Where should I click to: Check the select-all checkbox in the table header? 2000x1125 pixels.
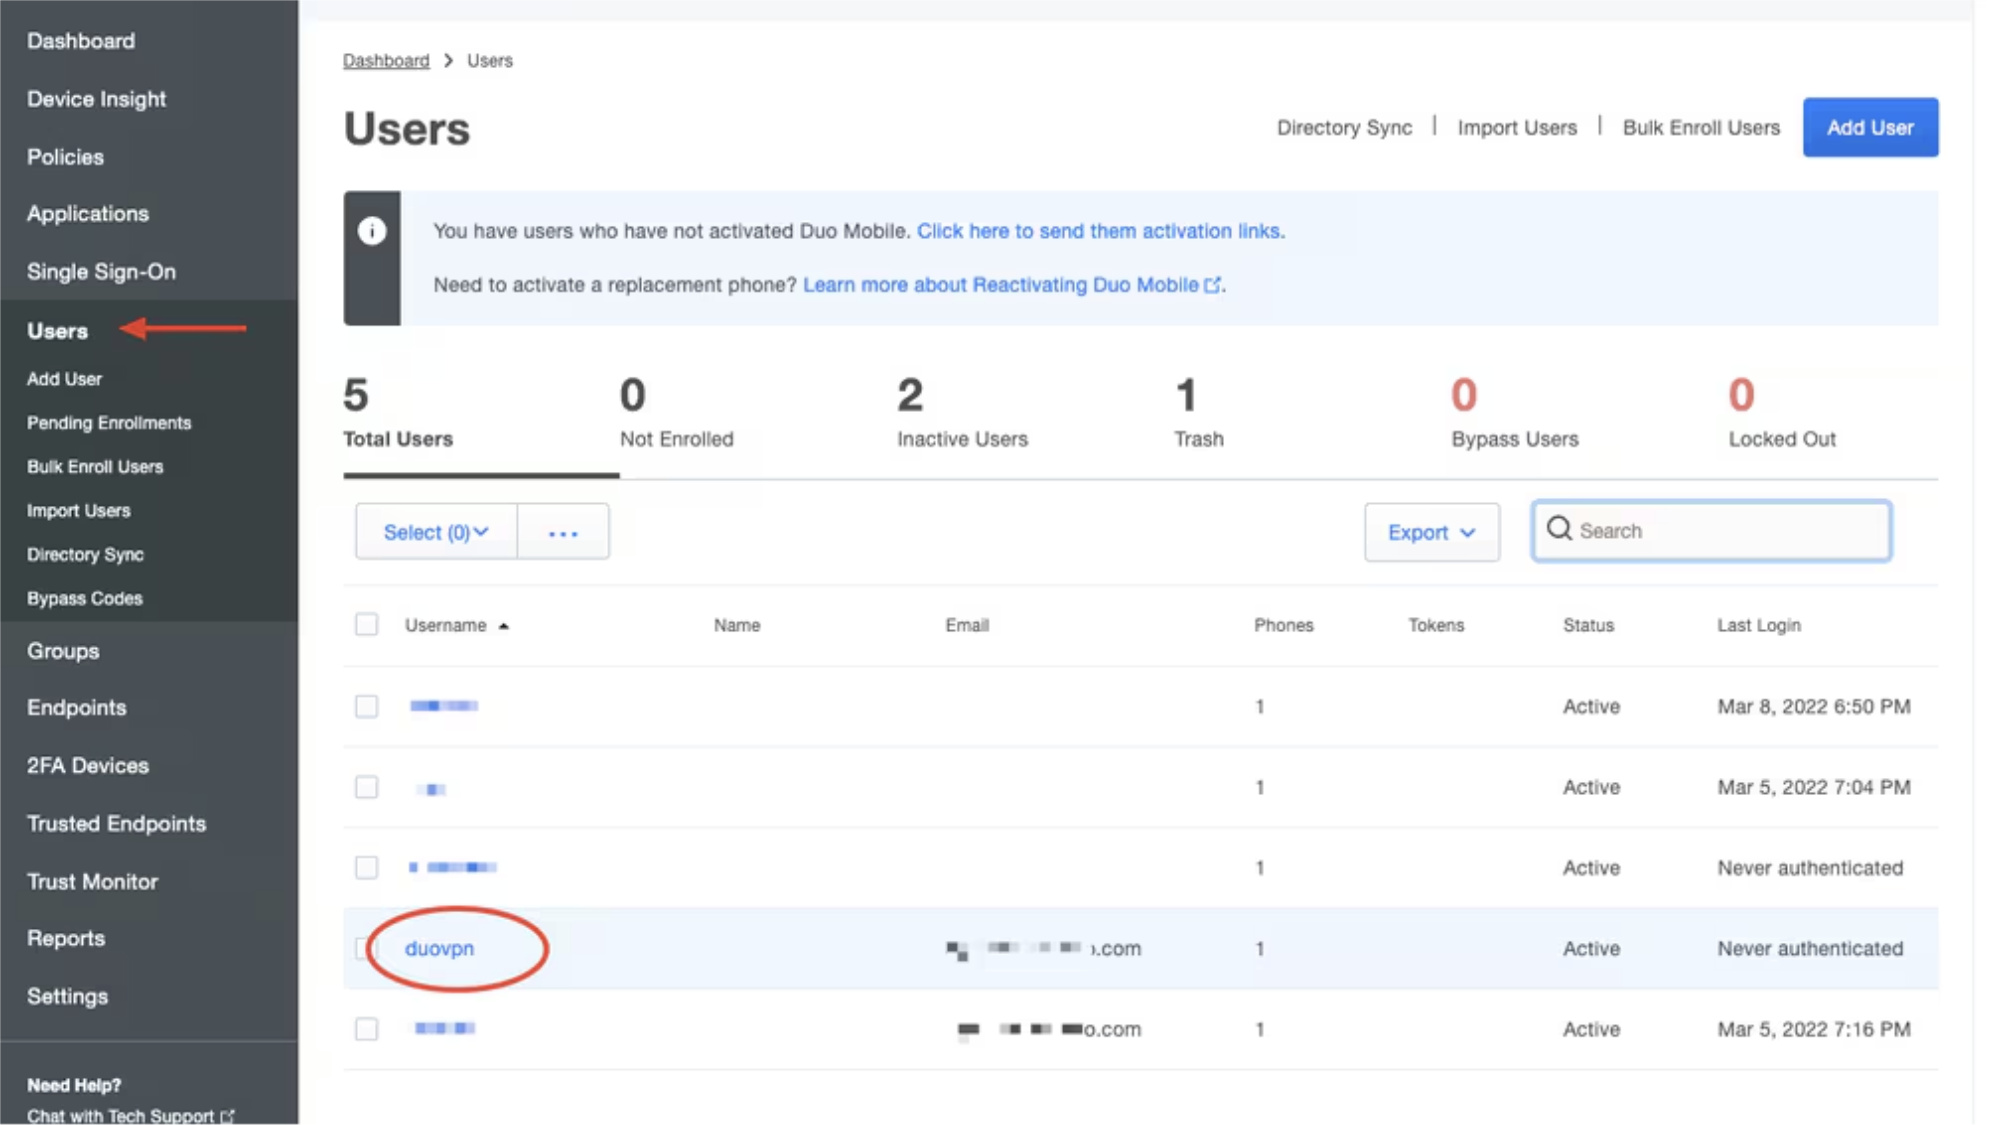tap(367, 623)
